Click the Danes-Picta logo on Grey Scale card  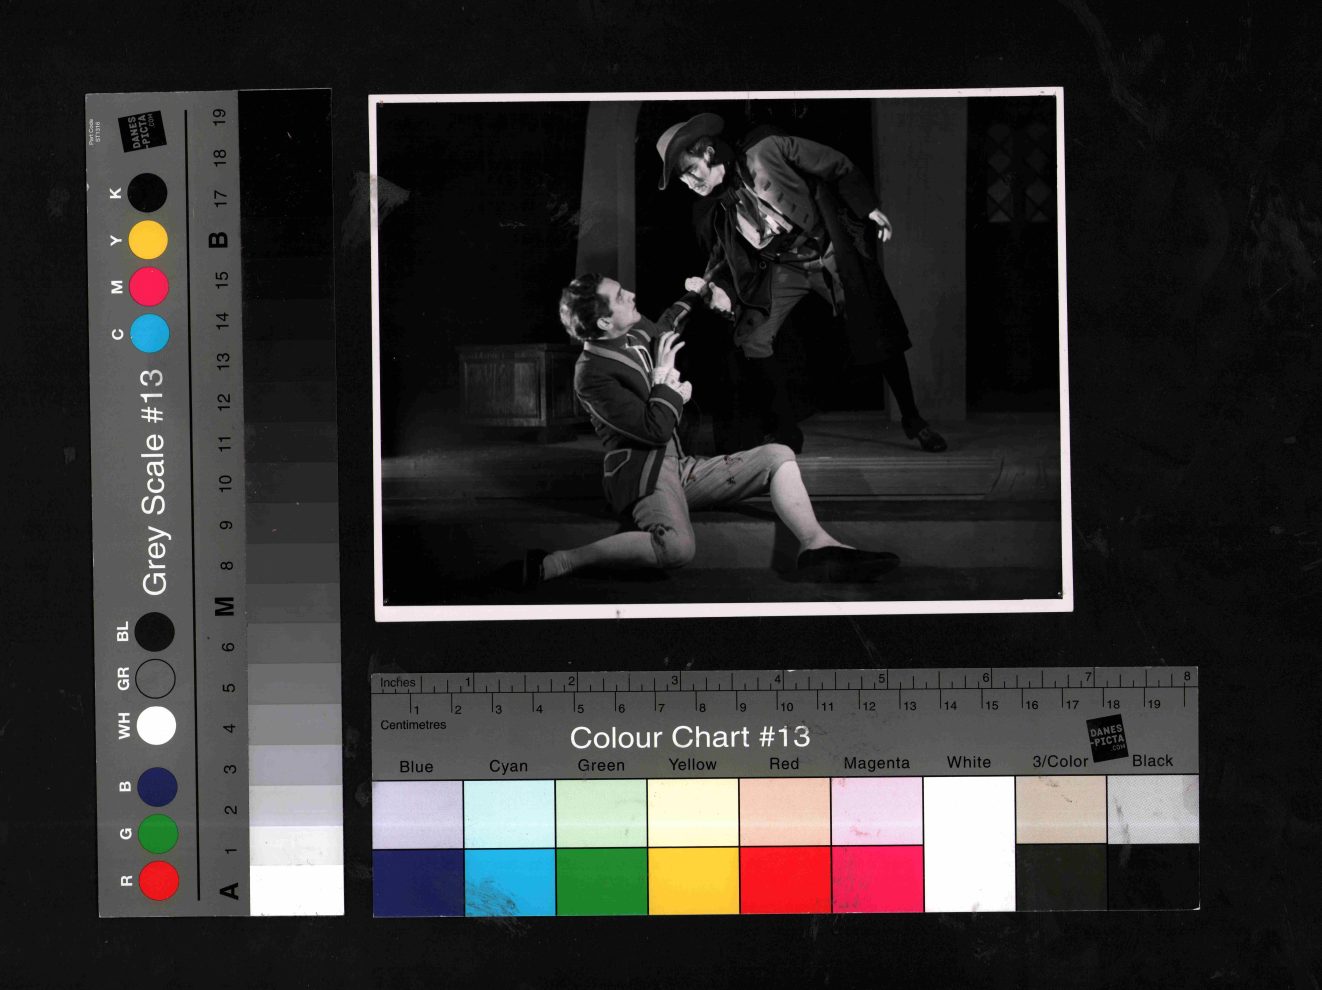(x=140, y=132)
